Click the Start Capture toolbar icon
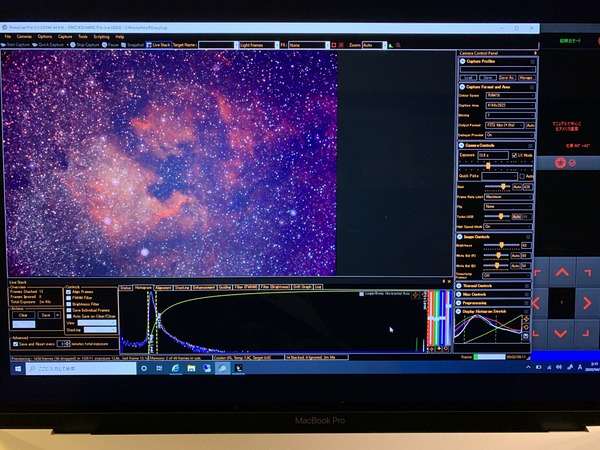600x450 pixels. 3,45
